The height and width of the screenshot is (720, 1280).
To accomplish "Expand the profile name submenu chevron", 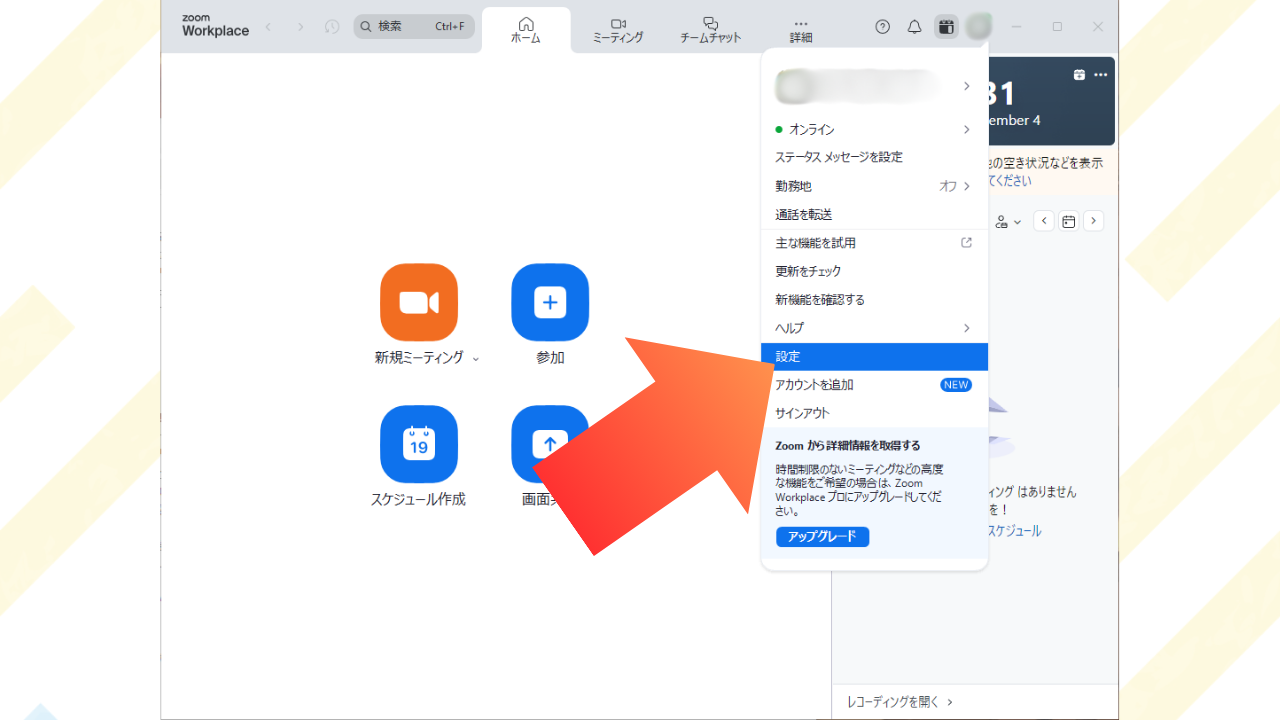I will (x=966, y=86).
